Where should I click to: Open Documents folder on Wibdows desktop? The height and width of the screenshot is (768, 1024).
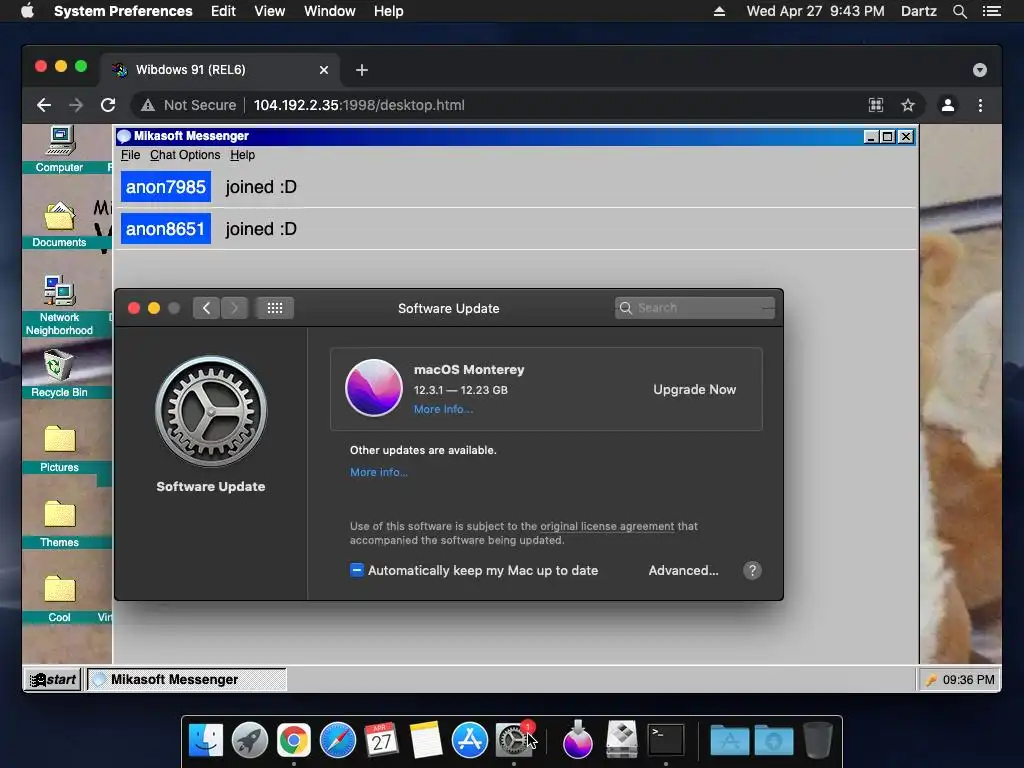tap(59, 225)
